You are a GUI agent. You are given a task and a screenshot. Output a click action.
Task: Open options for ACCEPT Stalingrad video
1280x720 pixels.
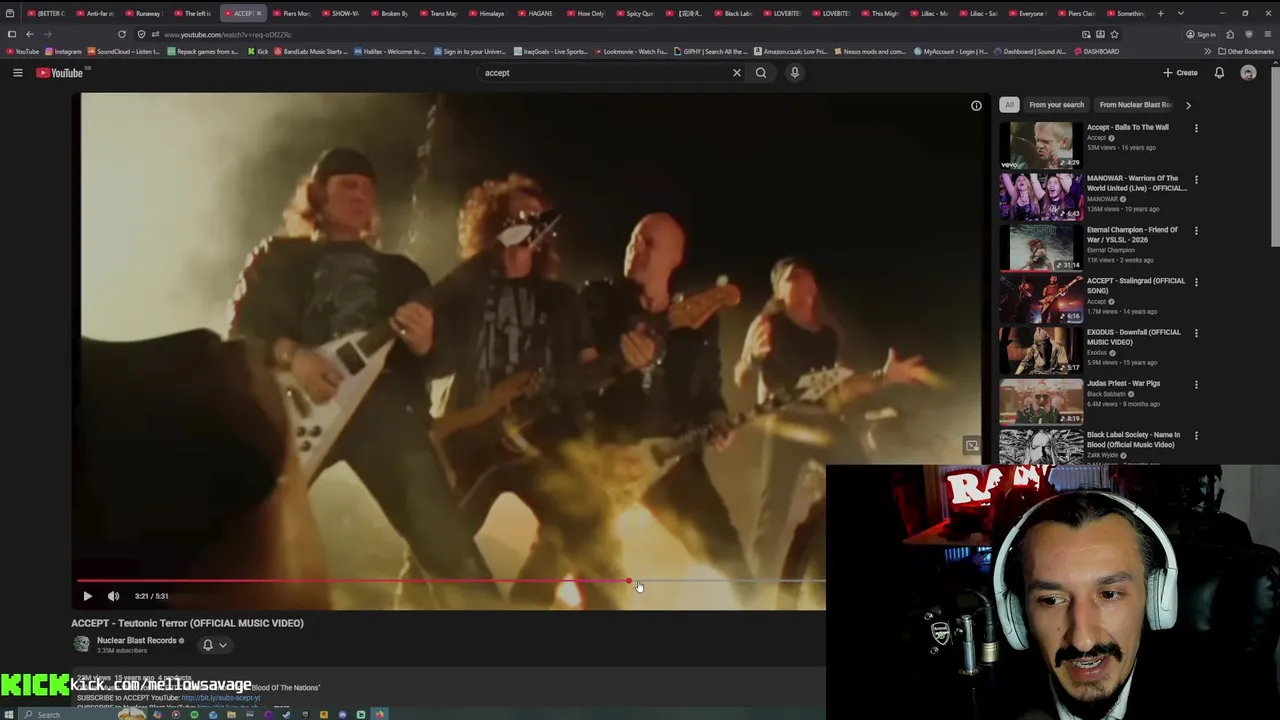pyautogui.click(x=1196, y=282)
